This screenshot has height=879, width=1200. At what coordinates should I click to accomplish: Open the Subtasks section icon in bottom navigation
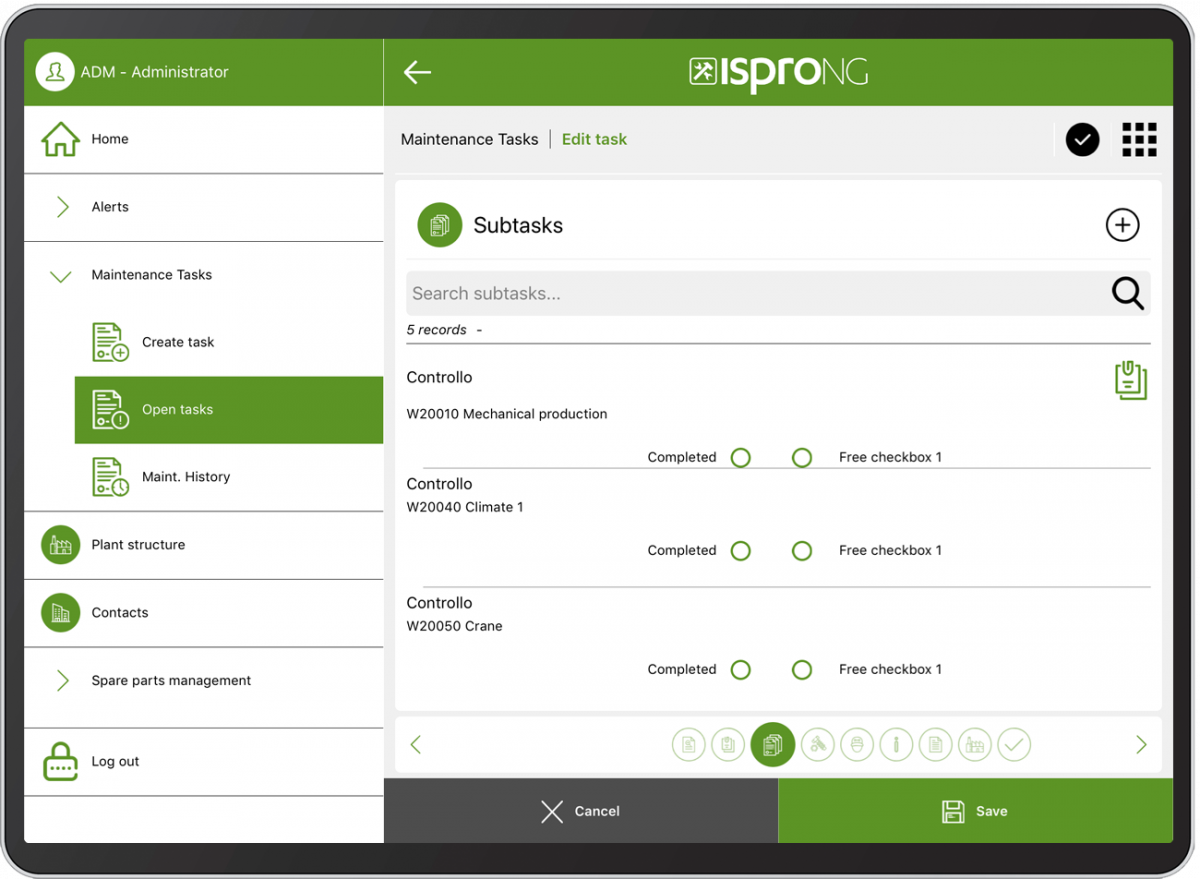pyautogui.click(x=772, y=744)
